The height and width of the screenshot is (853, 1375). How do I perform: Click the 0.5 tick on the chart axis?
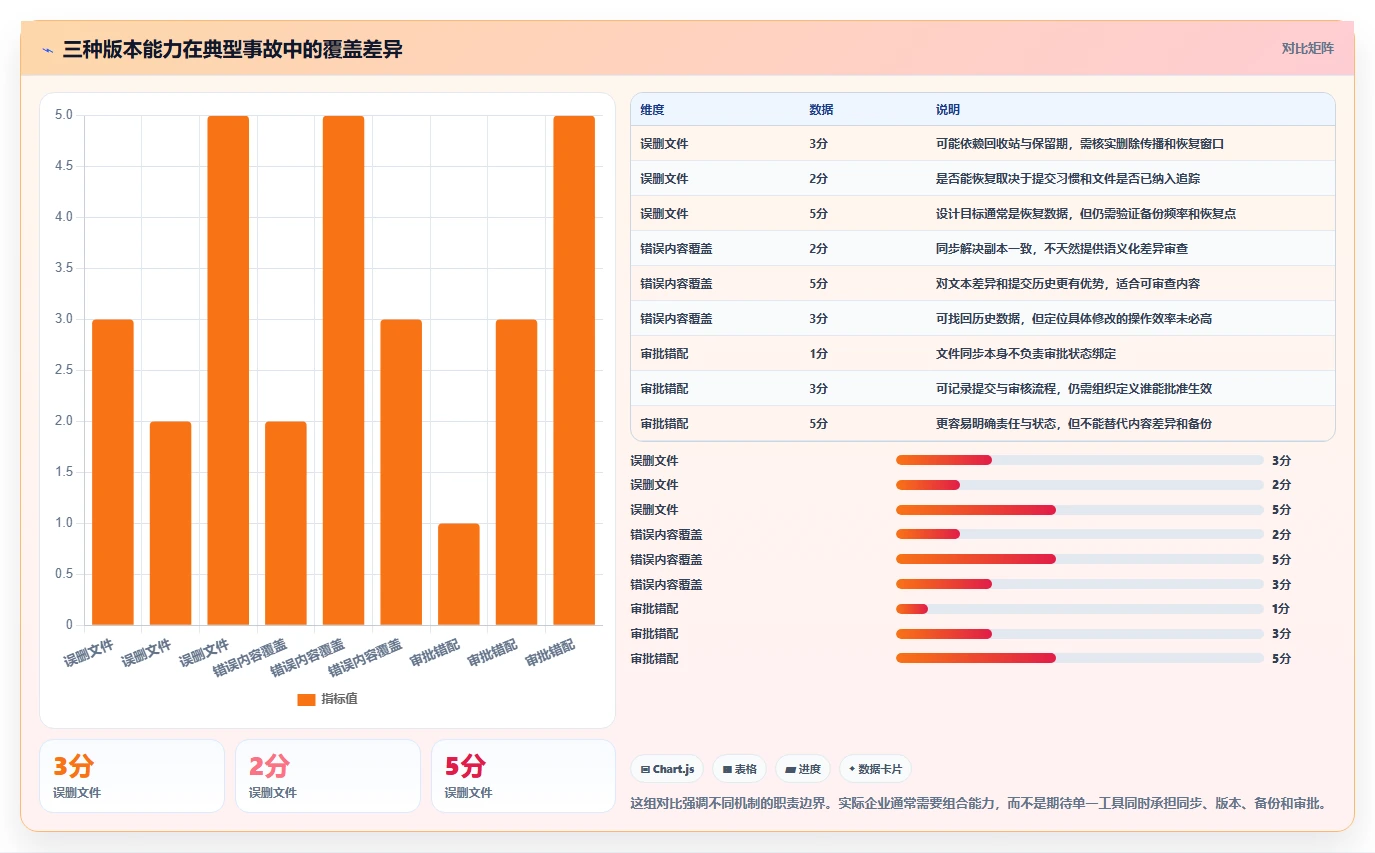pos(64,574)
